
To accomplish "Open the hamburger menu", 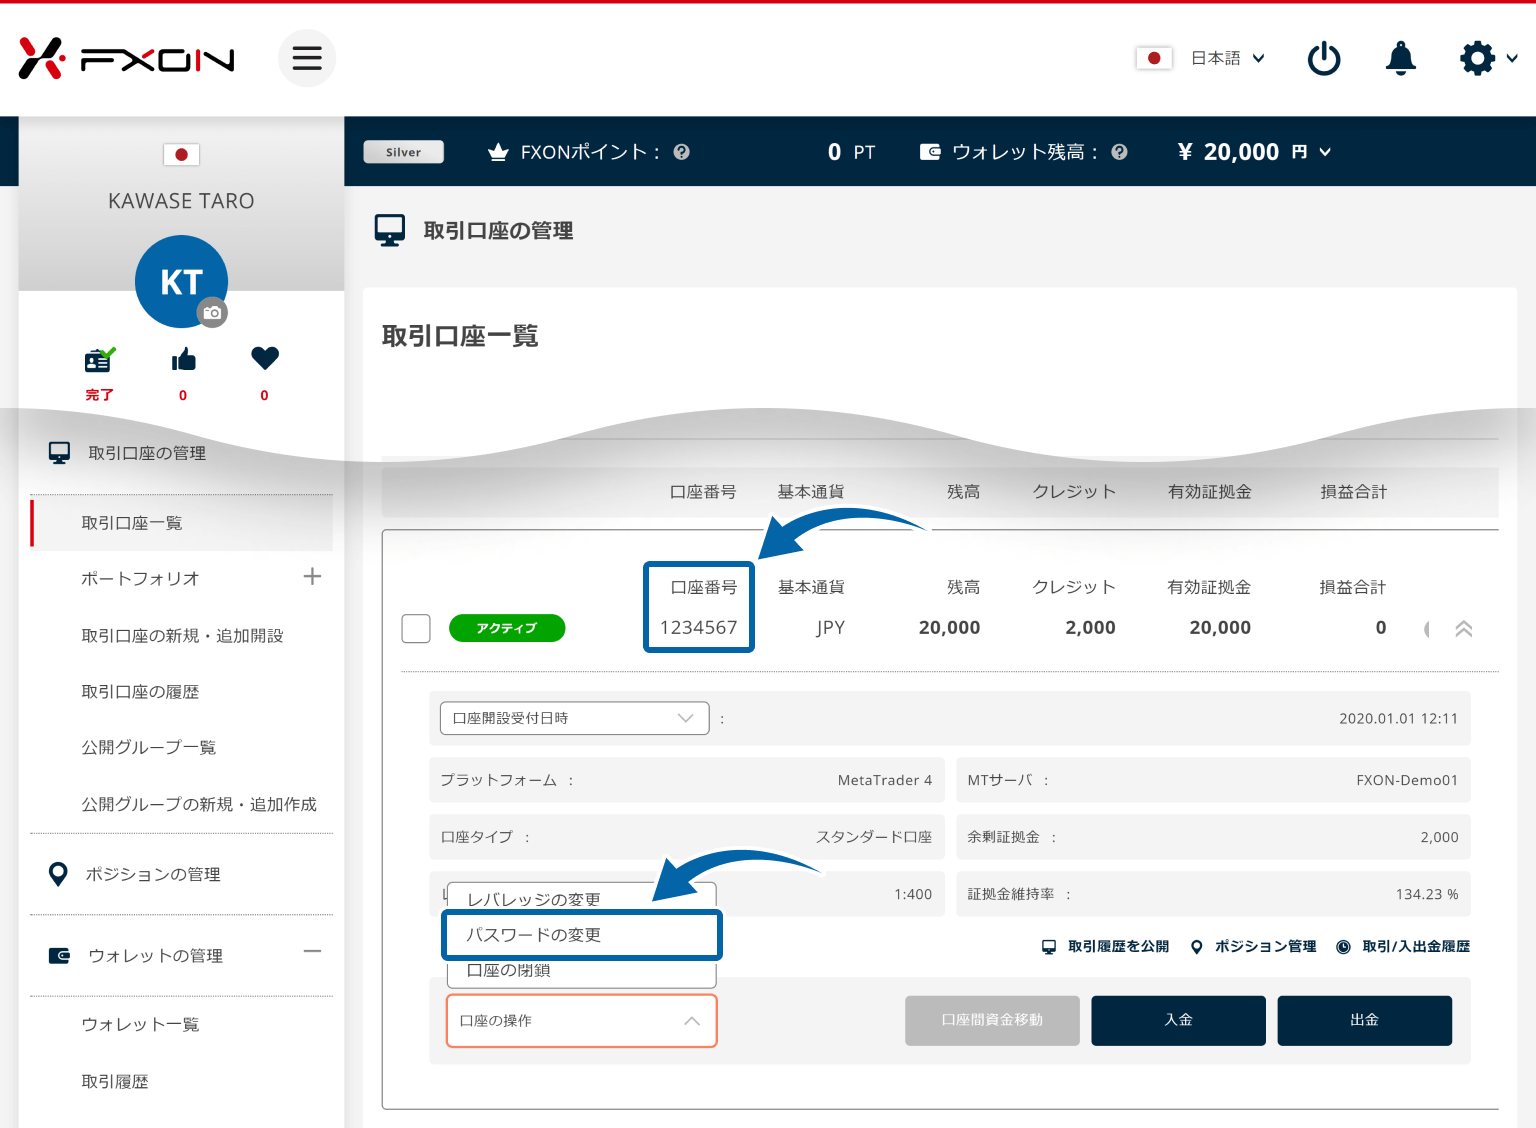I will pos(307,58).
